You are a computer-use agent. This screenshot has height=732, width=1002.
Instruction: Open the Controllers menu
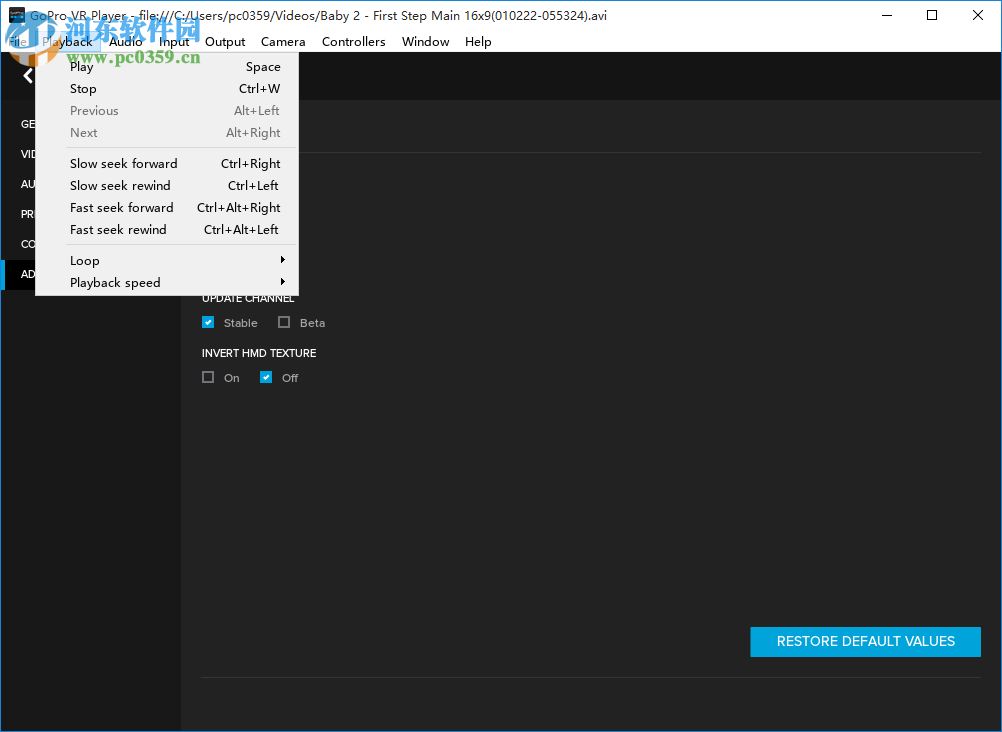tap(353, 42)
